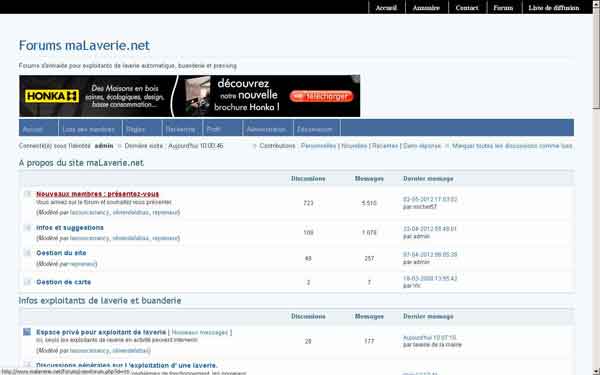Open the Nouveaux membres : présentez-vous forum
The height and width of the screenshot is (375, 600).
[x=98, y=194]
